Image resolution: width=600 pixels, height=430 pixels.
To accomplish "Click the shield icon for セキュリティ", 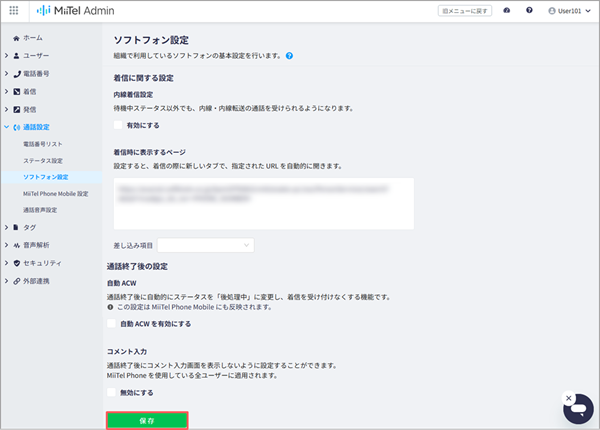I will tap(17, 263).
